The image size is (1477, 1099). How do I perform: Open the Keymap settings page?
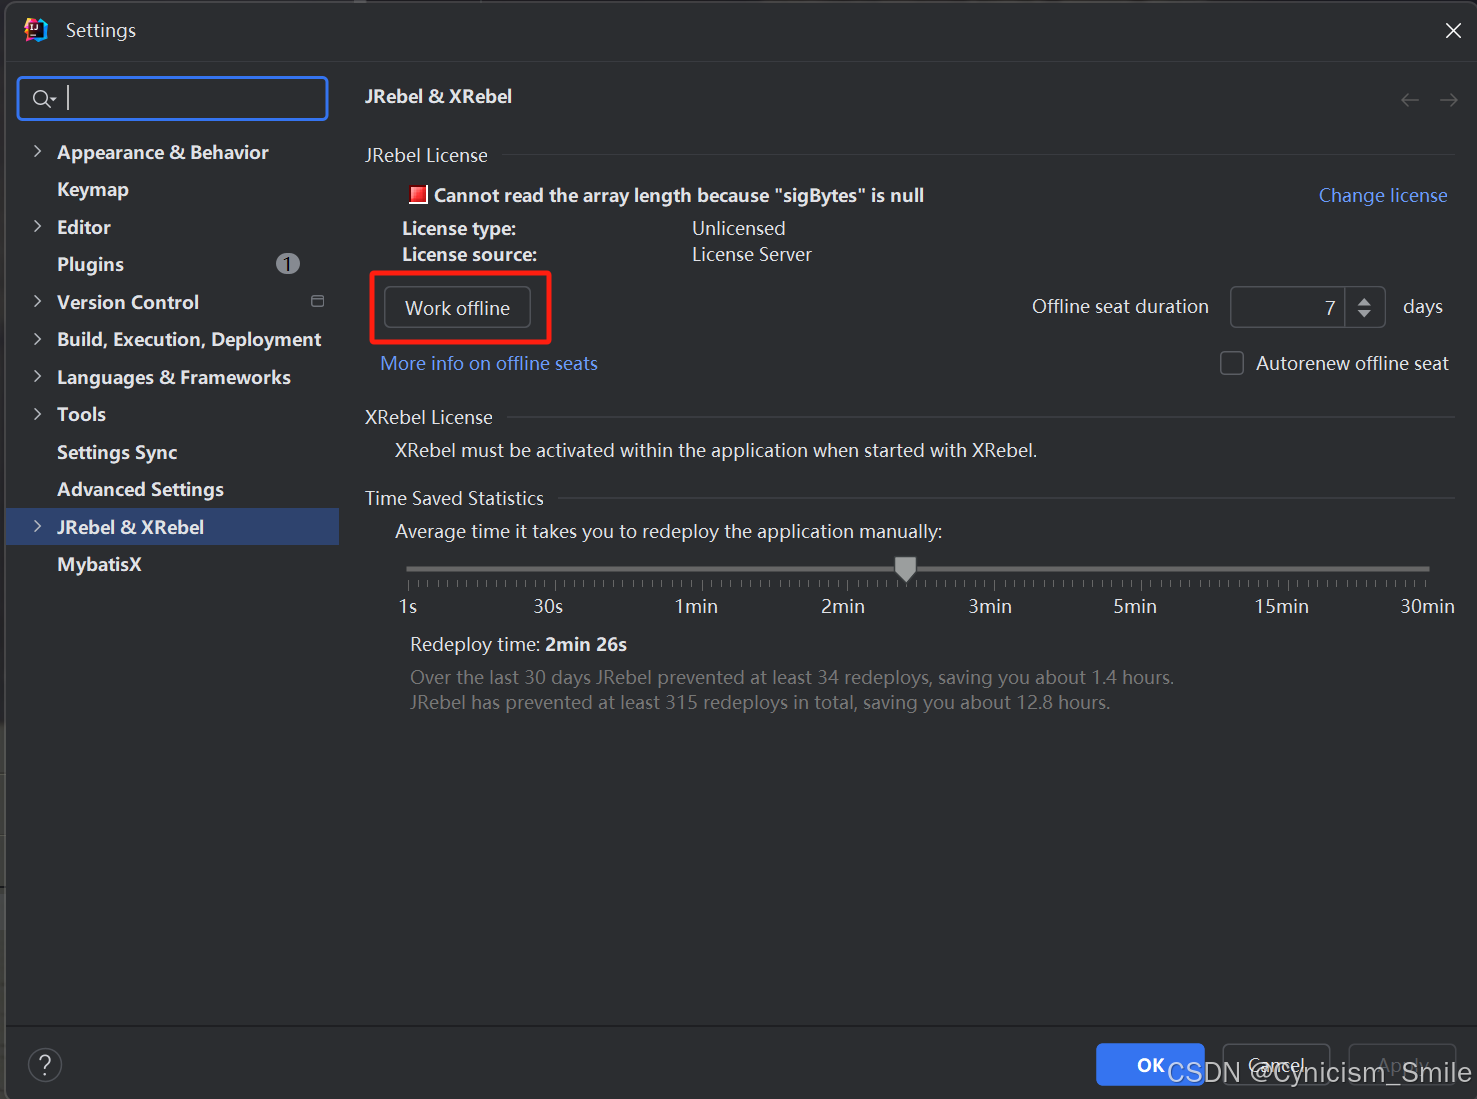(x=93, y=189)
